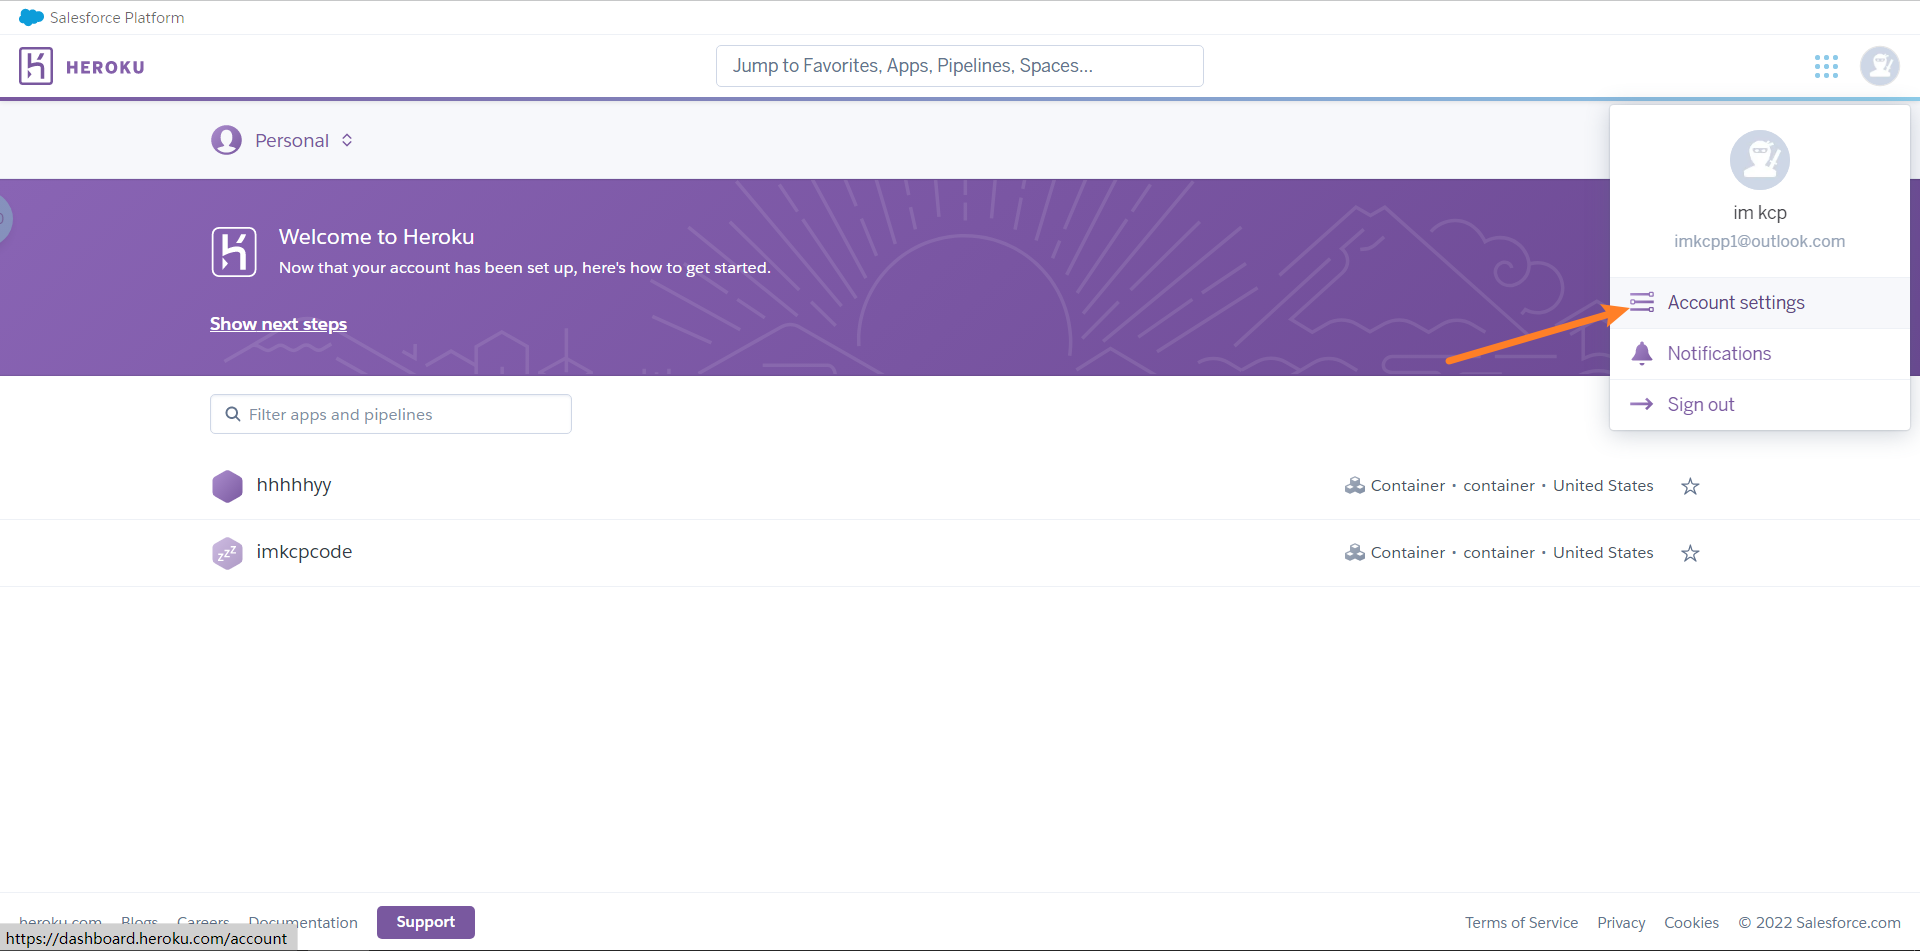Star the imkcpcode app as favorite
The width and height of the screenshot is (1920, 951).
click(x=1690, y=553)
